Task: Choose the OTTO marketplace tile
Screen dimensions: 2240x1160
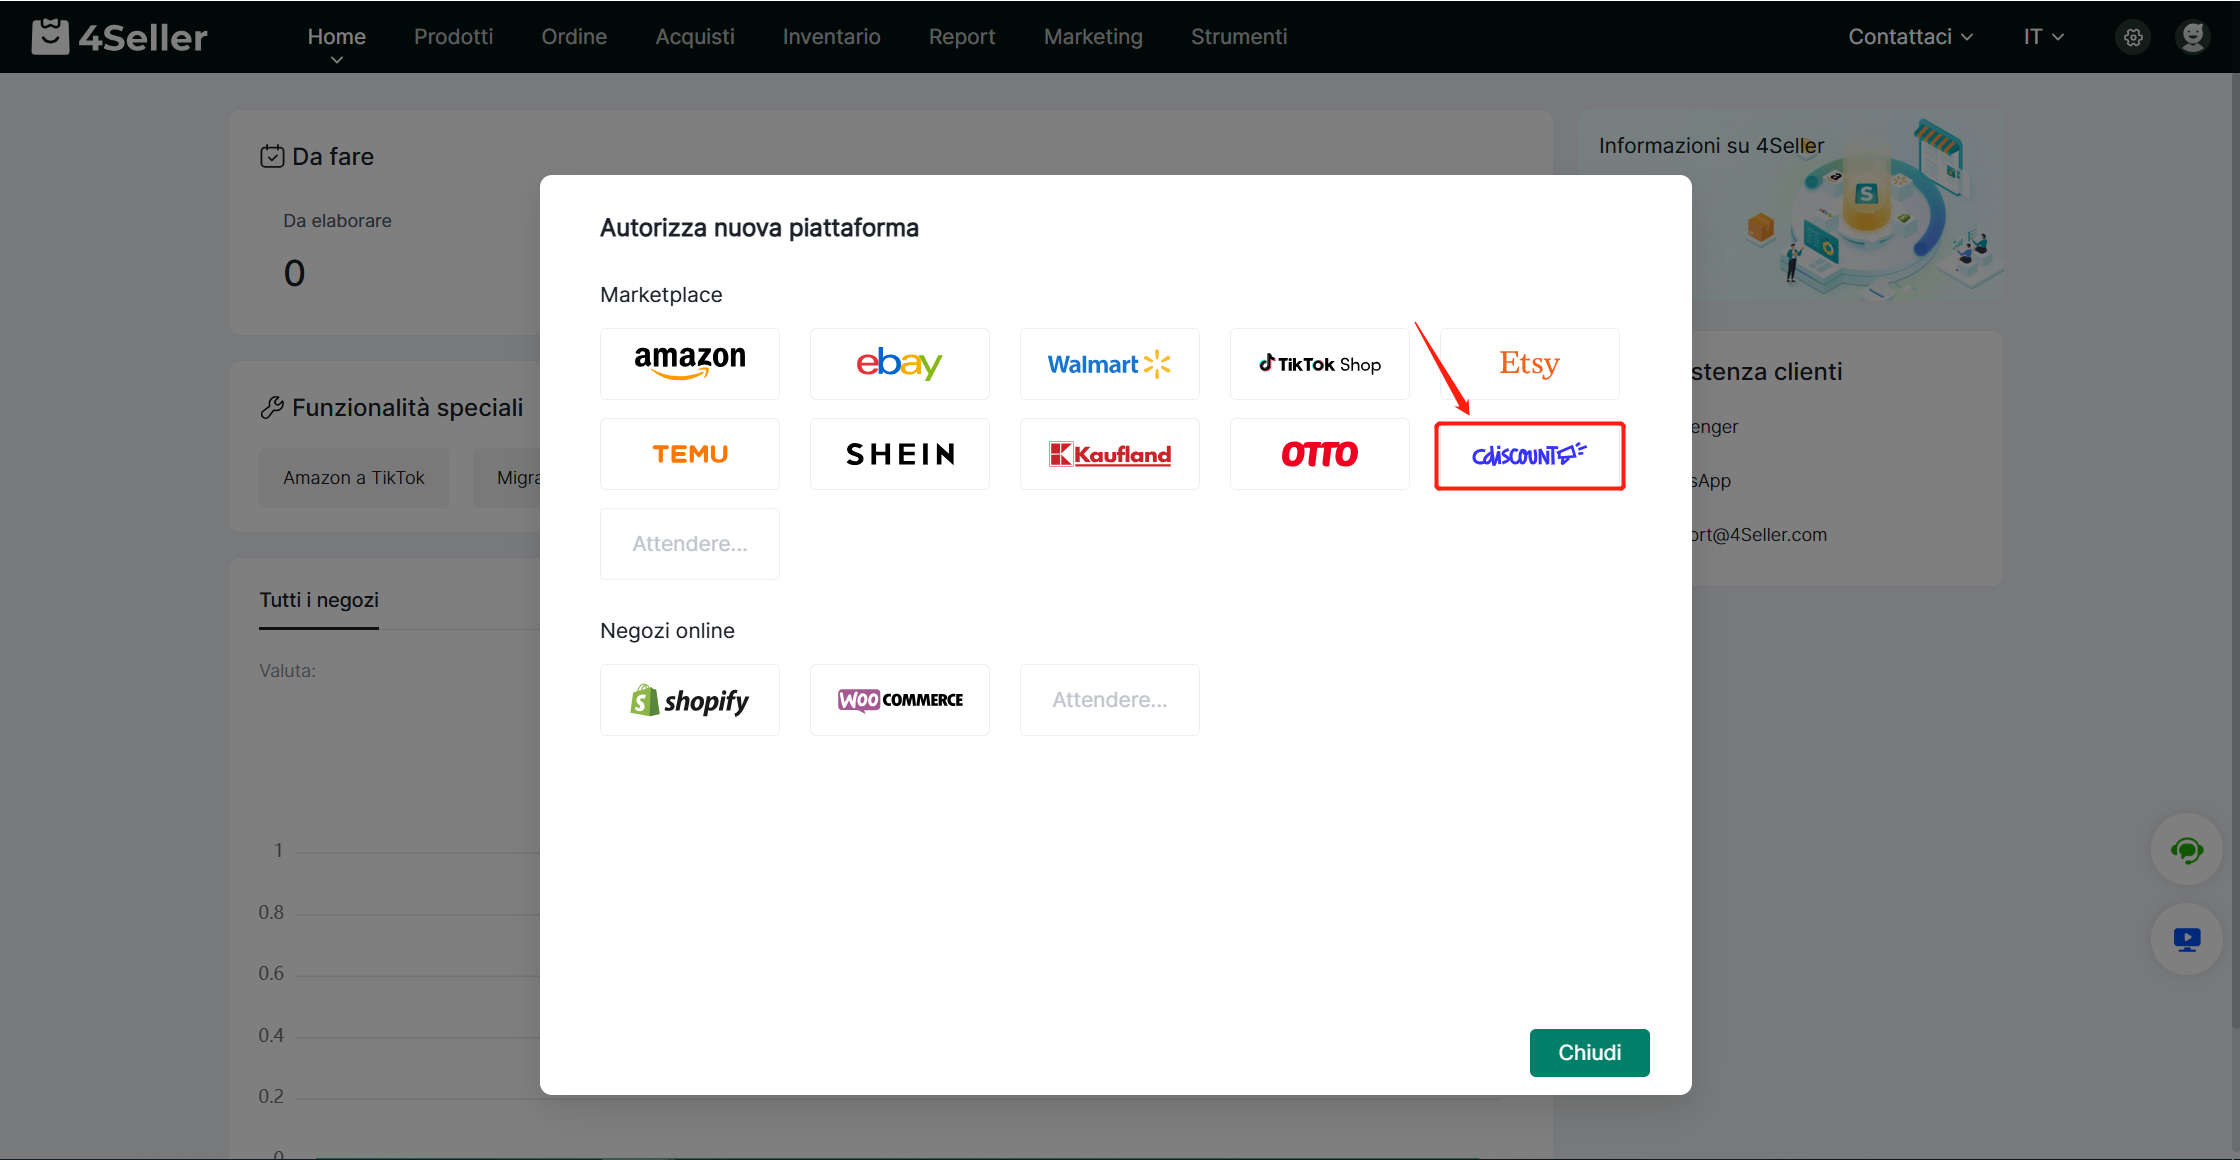Action: click(x=1319, y=454)
